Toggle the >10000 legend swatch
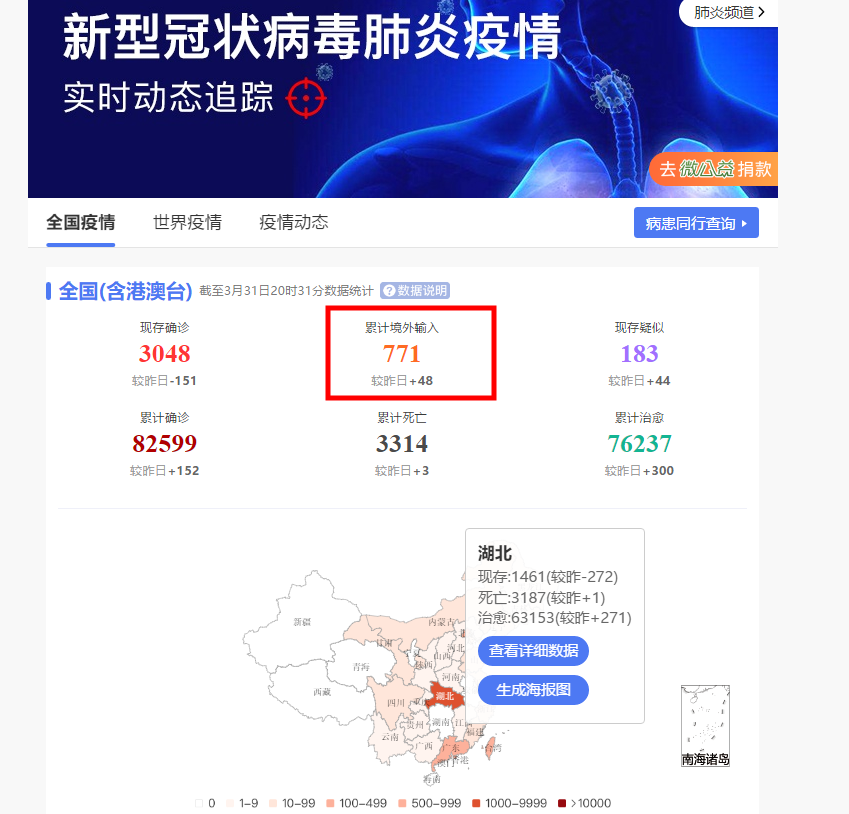 562,803
